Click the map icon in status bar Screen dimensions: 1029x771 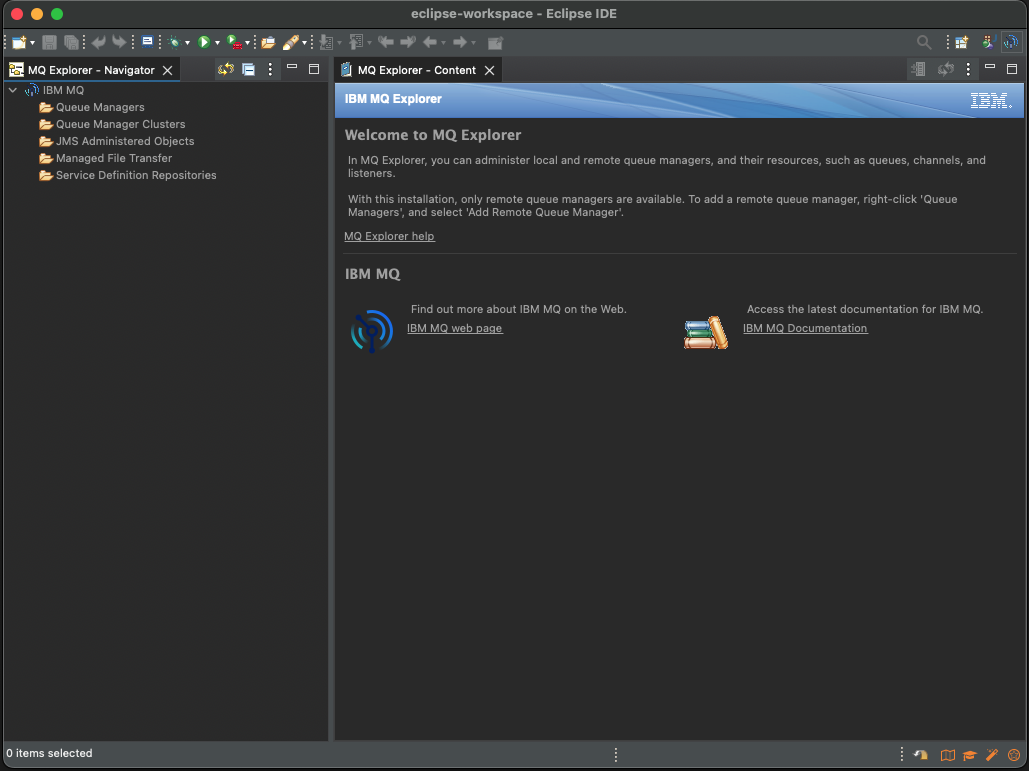point(948,755)
